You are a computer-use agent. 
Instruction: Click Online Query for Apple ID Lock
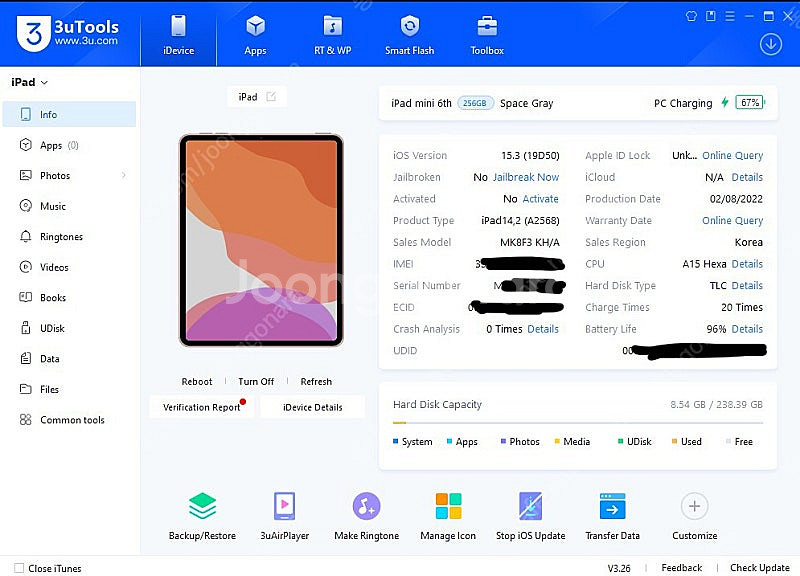tap(732, 155)
